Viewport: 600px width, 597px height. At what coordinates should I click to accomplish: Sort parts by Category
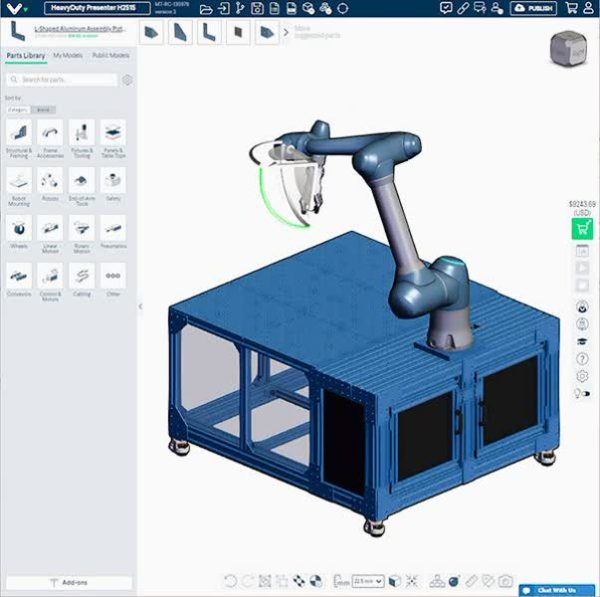pos(18,110)
